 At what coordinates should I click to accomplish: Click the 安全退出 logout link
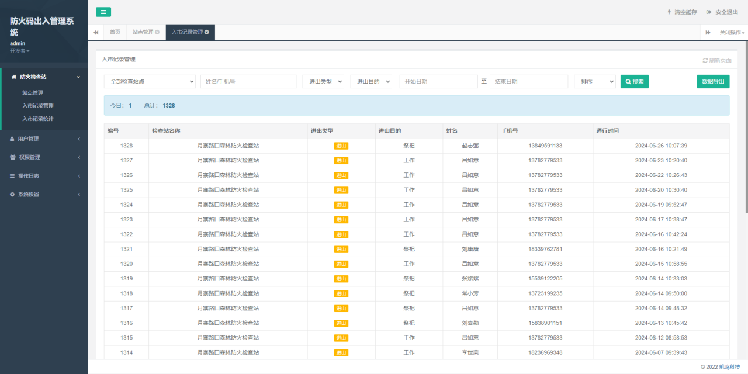tap(721, 12)
